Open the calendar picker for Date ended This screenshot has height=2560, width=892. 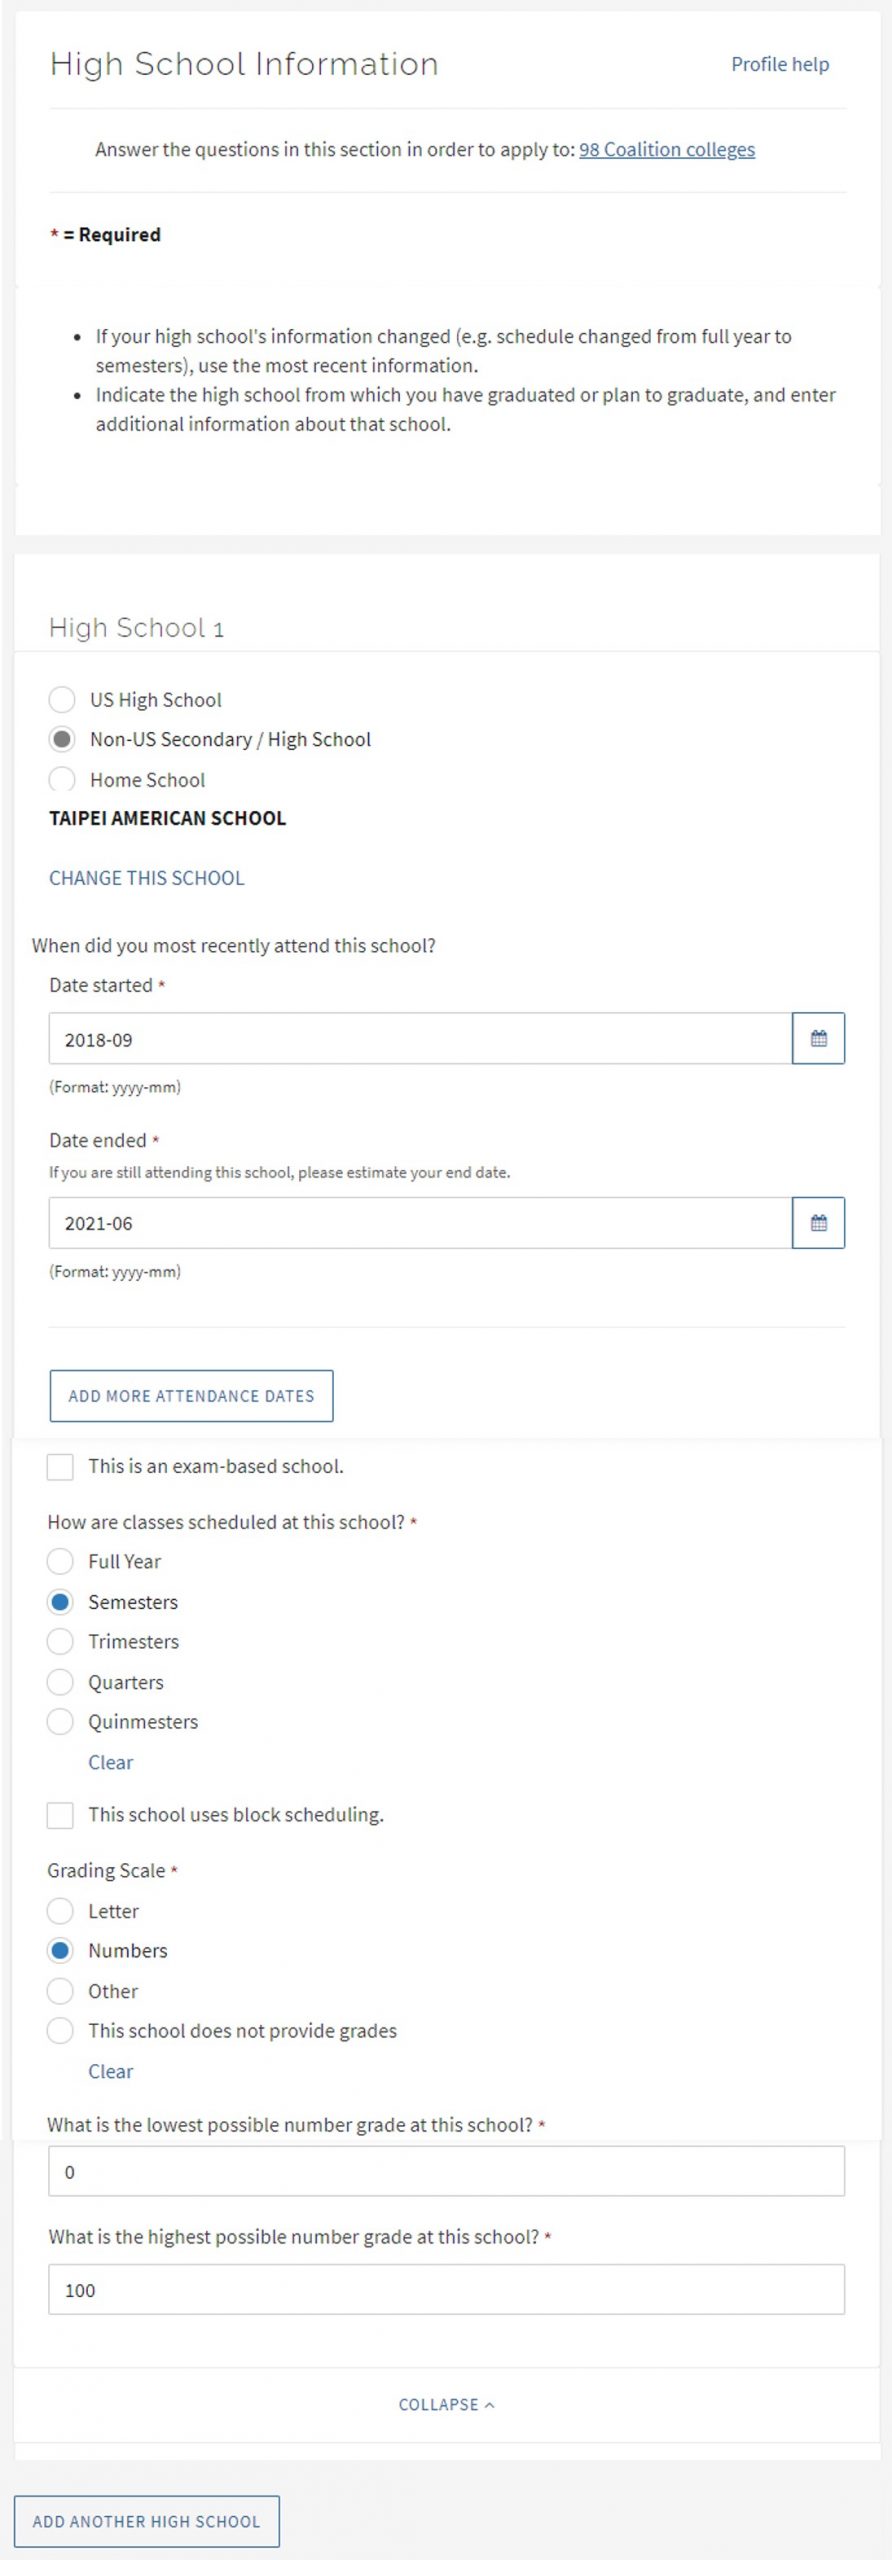[818, 1221]
